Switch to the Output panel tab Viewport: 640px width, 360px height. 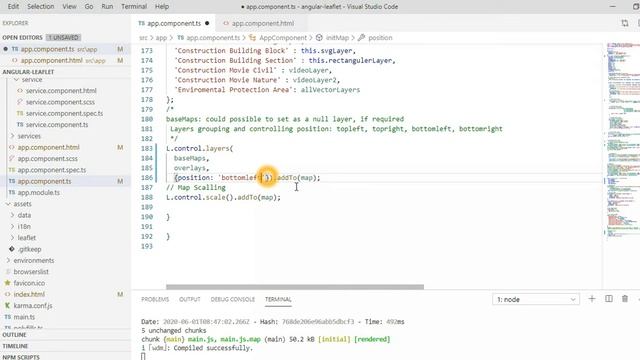pyautogui.click(x=190, y=300)
